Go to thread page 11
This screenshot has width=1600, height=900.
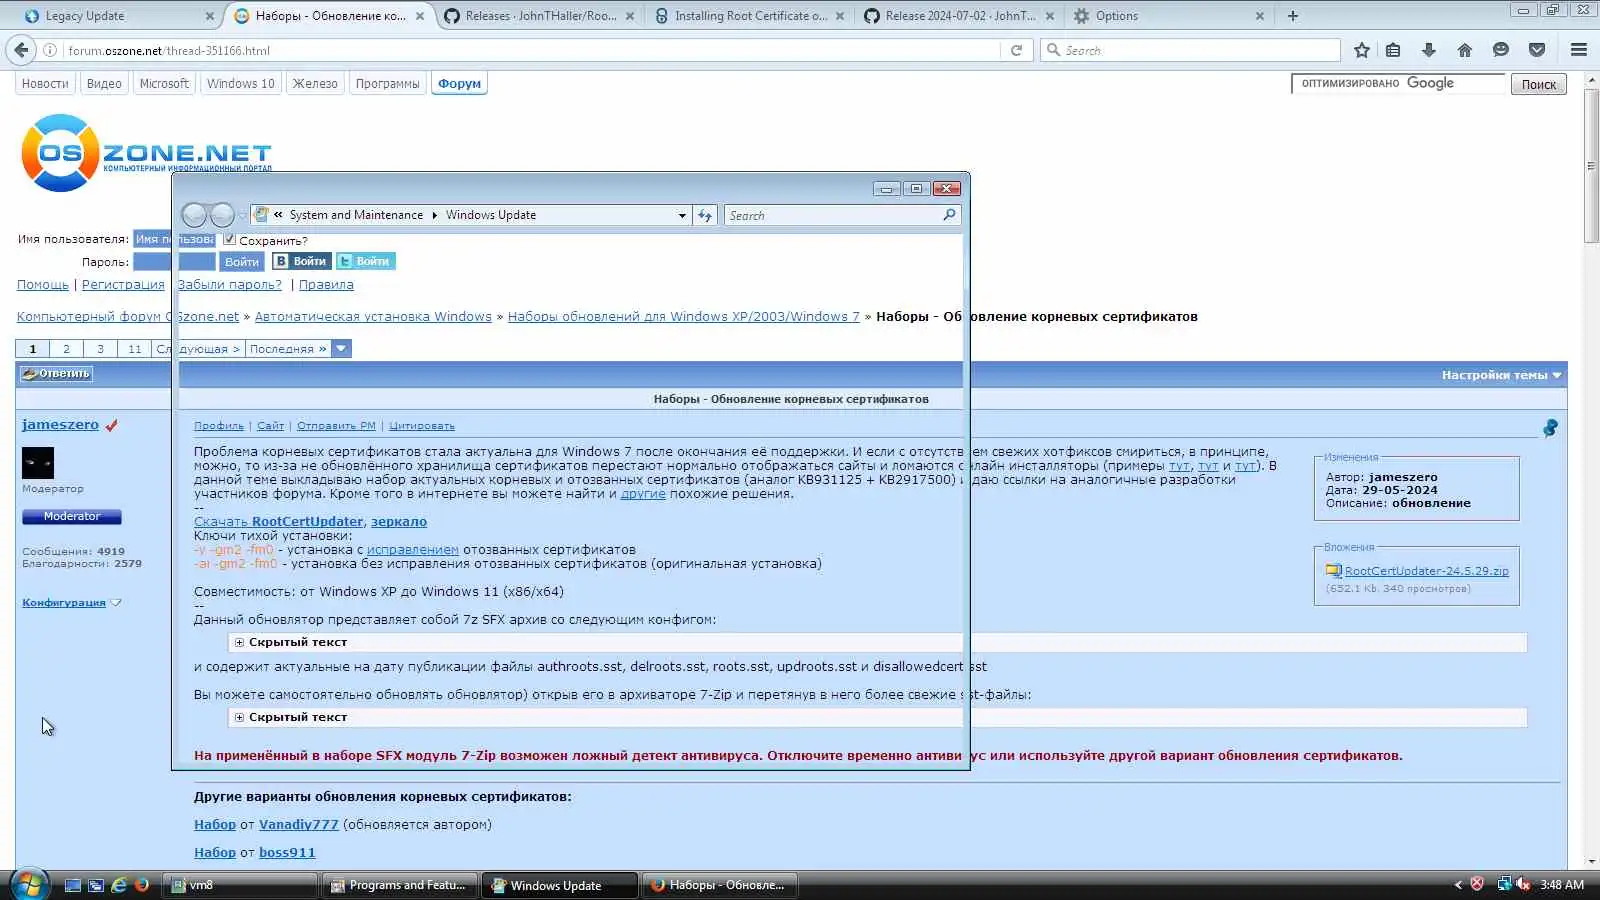[x=135, y=349]
